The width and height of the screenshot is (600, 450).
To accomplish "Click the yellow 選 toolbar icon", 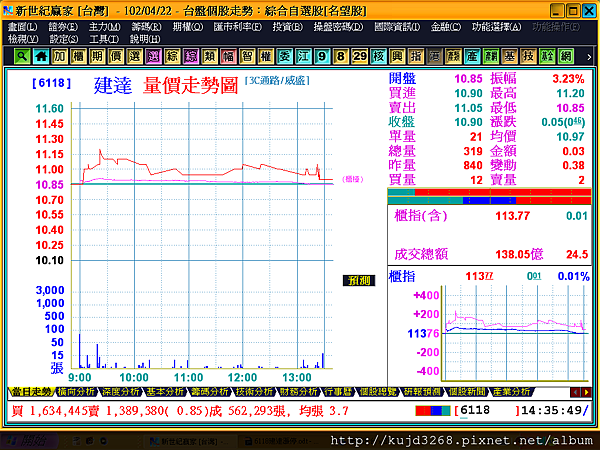I will tap(134, 57).
